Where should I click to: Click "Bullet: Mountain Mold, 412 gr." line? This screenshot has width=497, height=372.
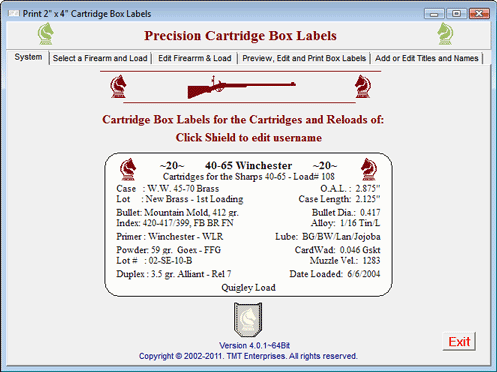[x=177, y=213]
